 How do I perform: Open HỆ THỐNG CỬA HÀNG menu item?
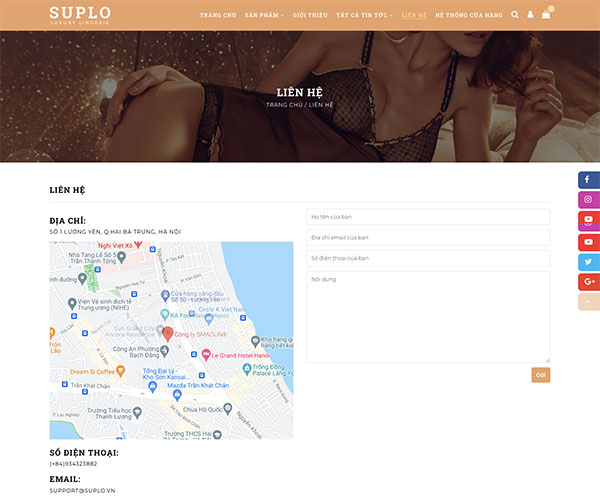(x=469, y=15)
